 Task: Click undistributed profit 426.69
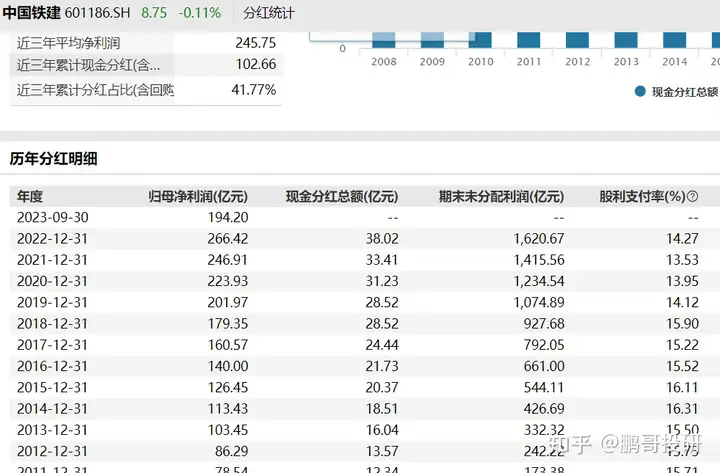coord(544,409)
